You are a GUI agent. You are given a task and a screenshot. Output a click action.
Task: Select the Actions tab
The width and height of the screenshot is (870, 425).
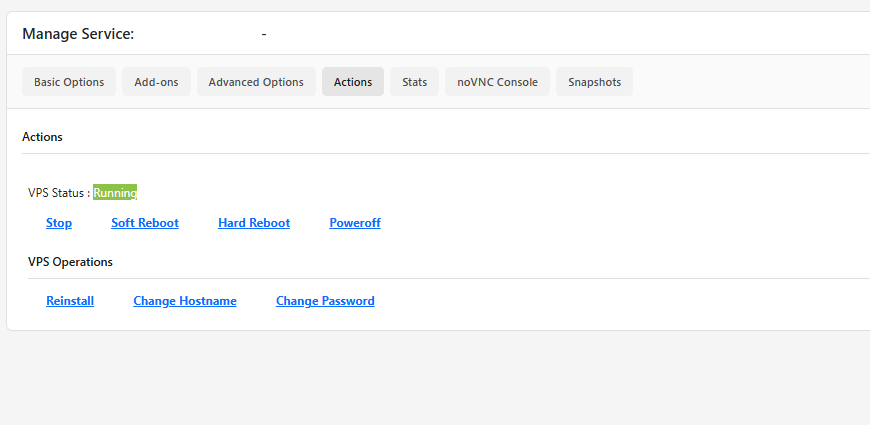(x=353, y=82)
